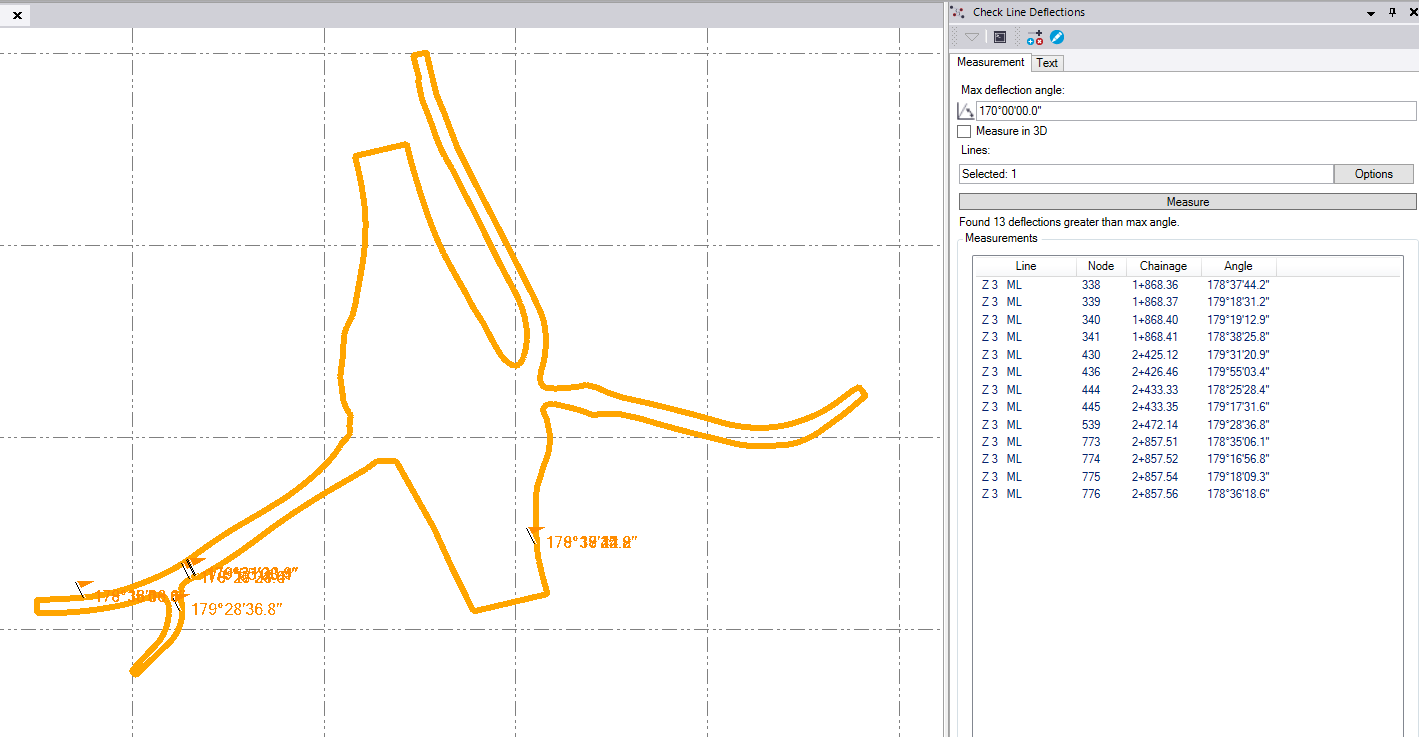Screen dimensions: 1419x737
Task: Click the gray triangle toolbar dropdown icon
Action: [x=971, y=37]
